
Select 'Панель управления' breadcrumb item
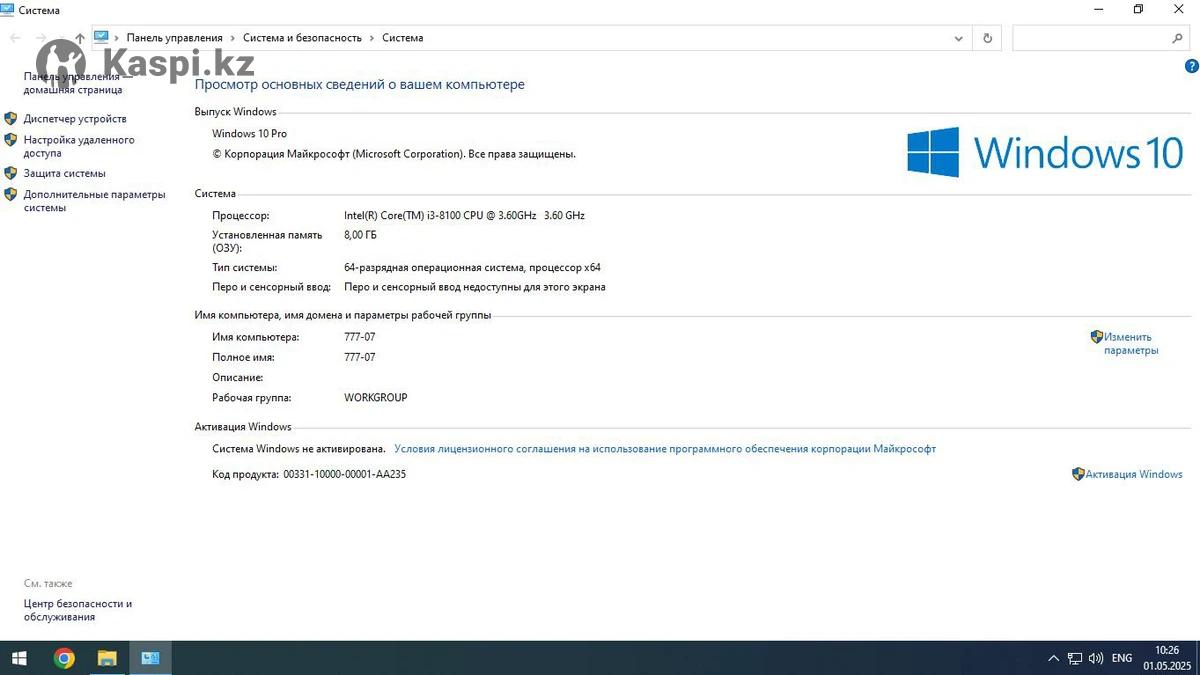click(174, 38)
